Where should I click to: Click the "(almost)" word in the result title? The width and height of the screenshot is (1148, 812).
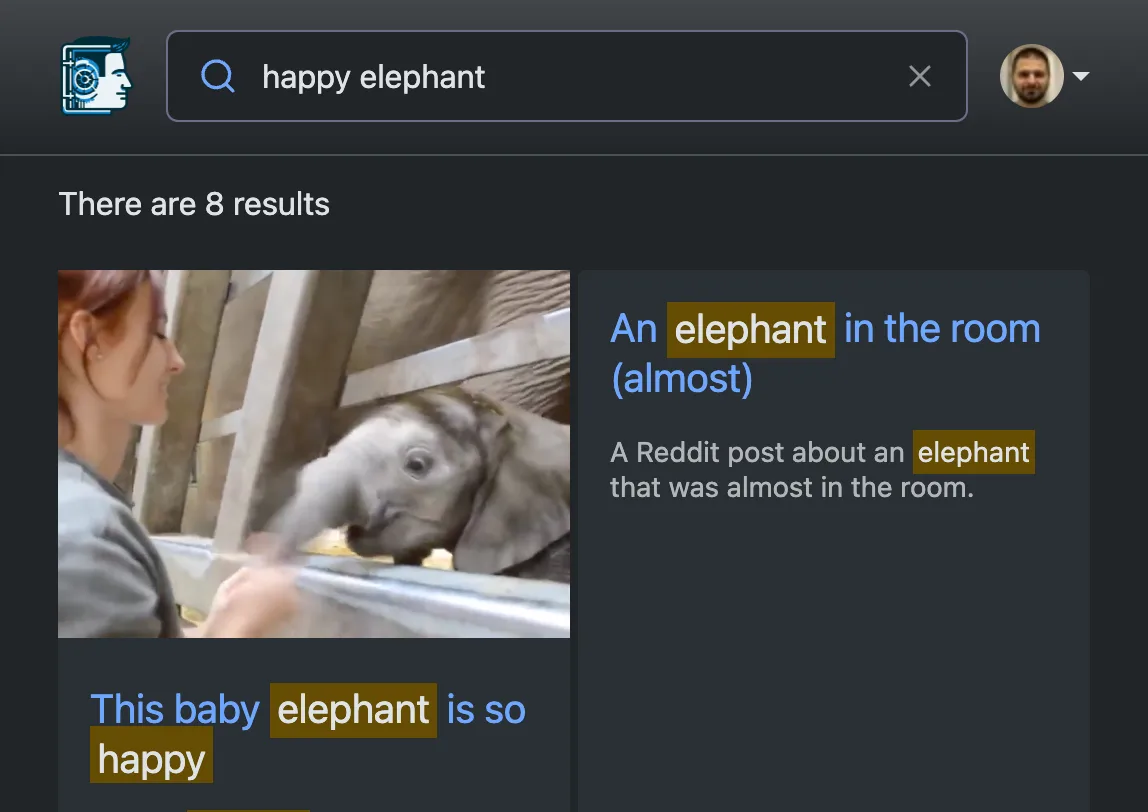[681, 379]
